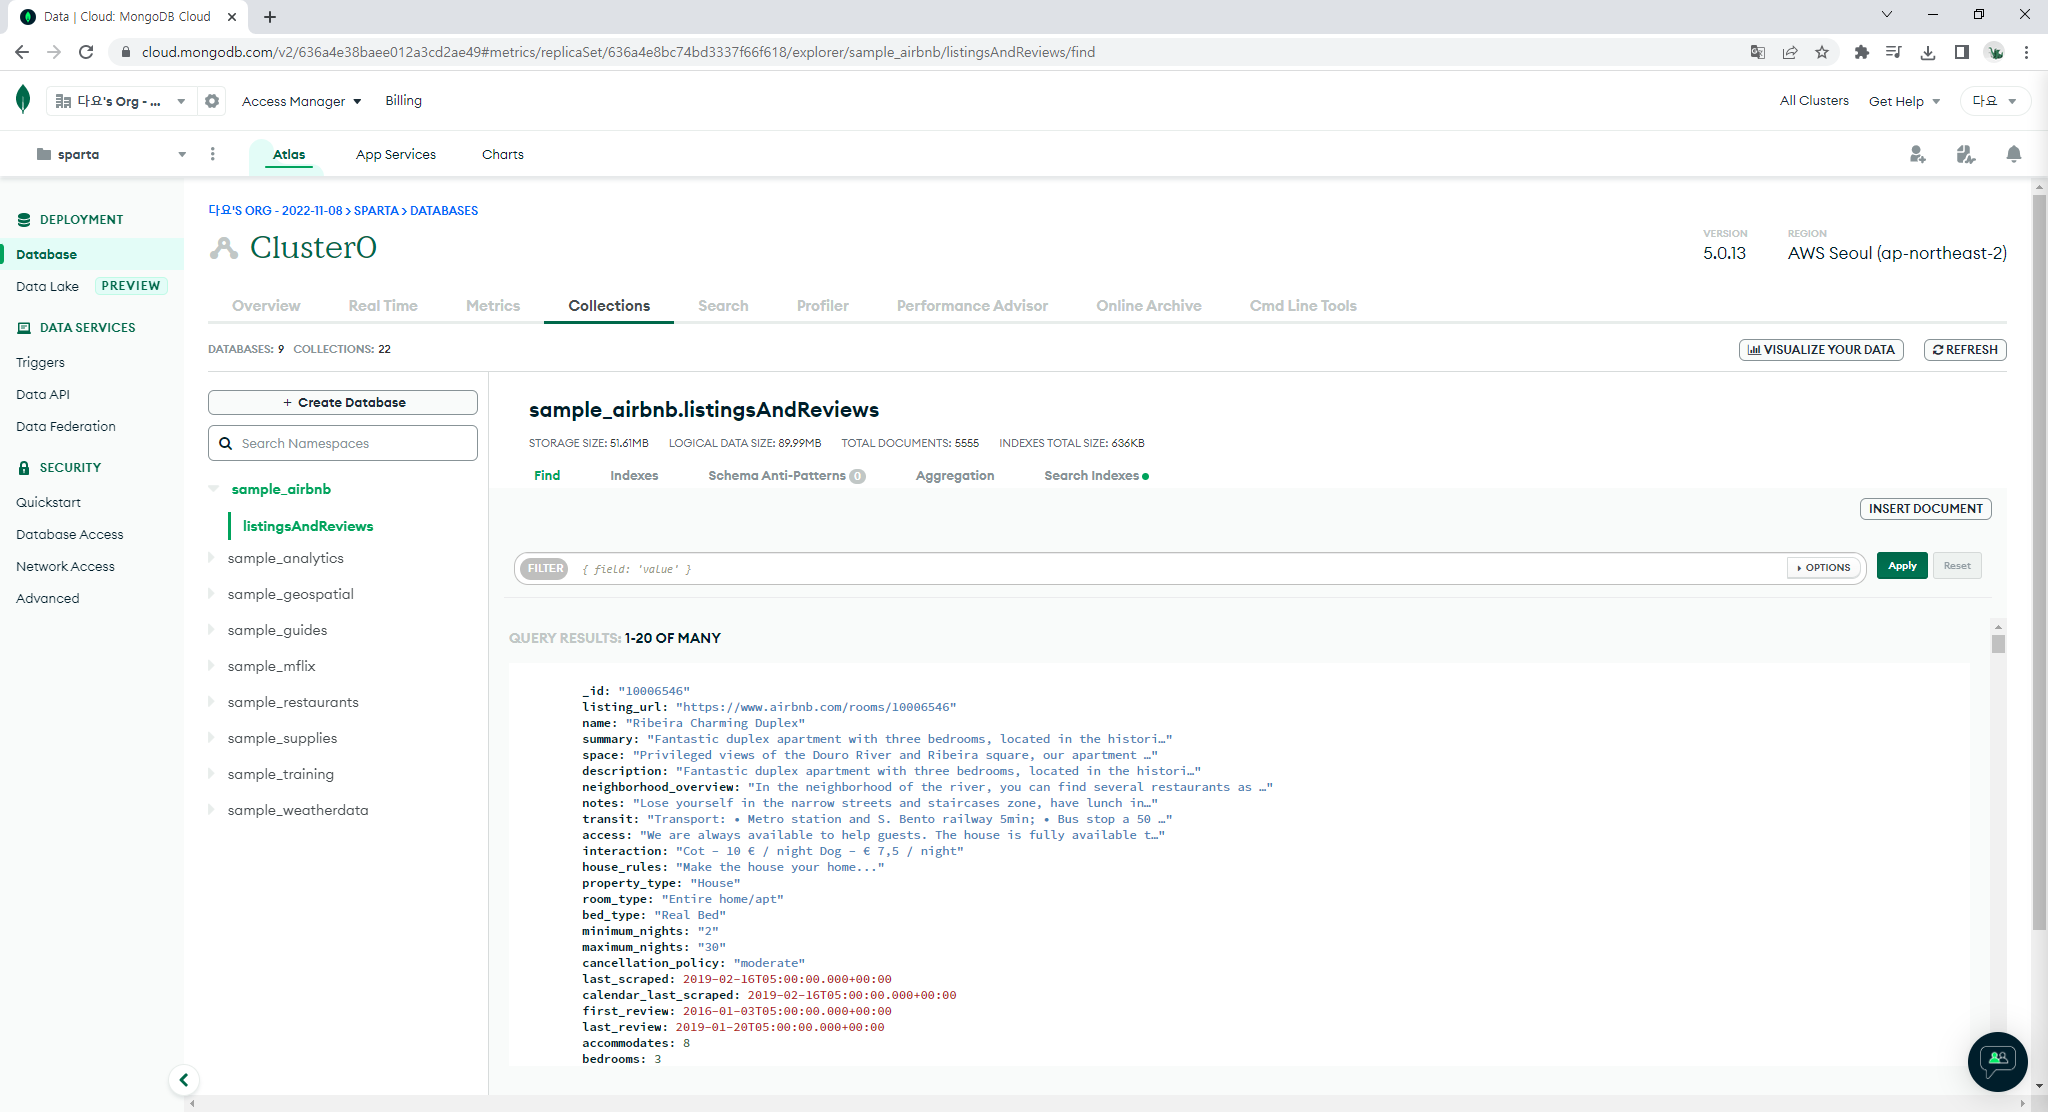2048x1112 pixels.
Task: Click INSERT DOCUMENT button
Action: pyautogui.click(x=1926, y=509)
